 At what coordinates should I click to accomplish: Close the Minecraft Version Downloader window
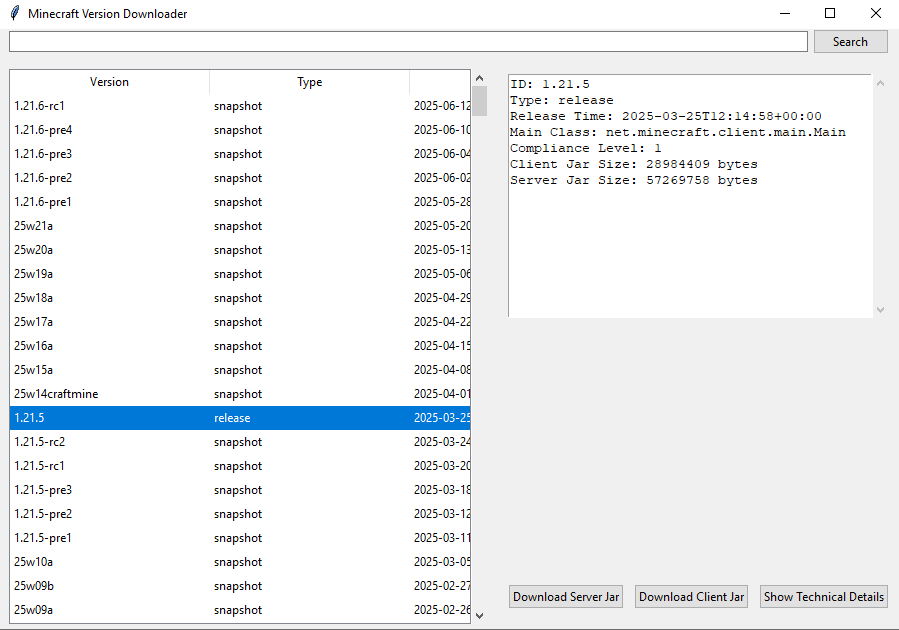pos(875,13)
